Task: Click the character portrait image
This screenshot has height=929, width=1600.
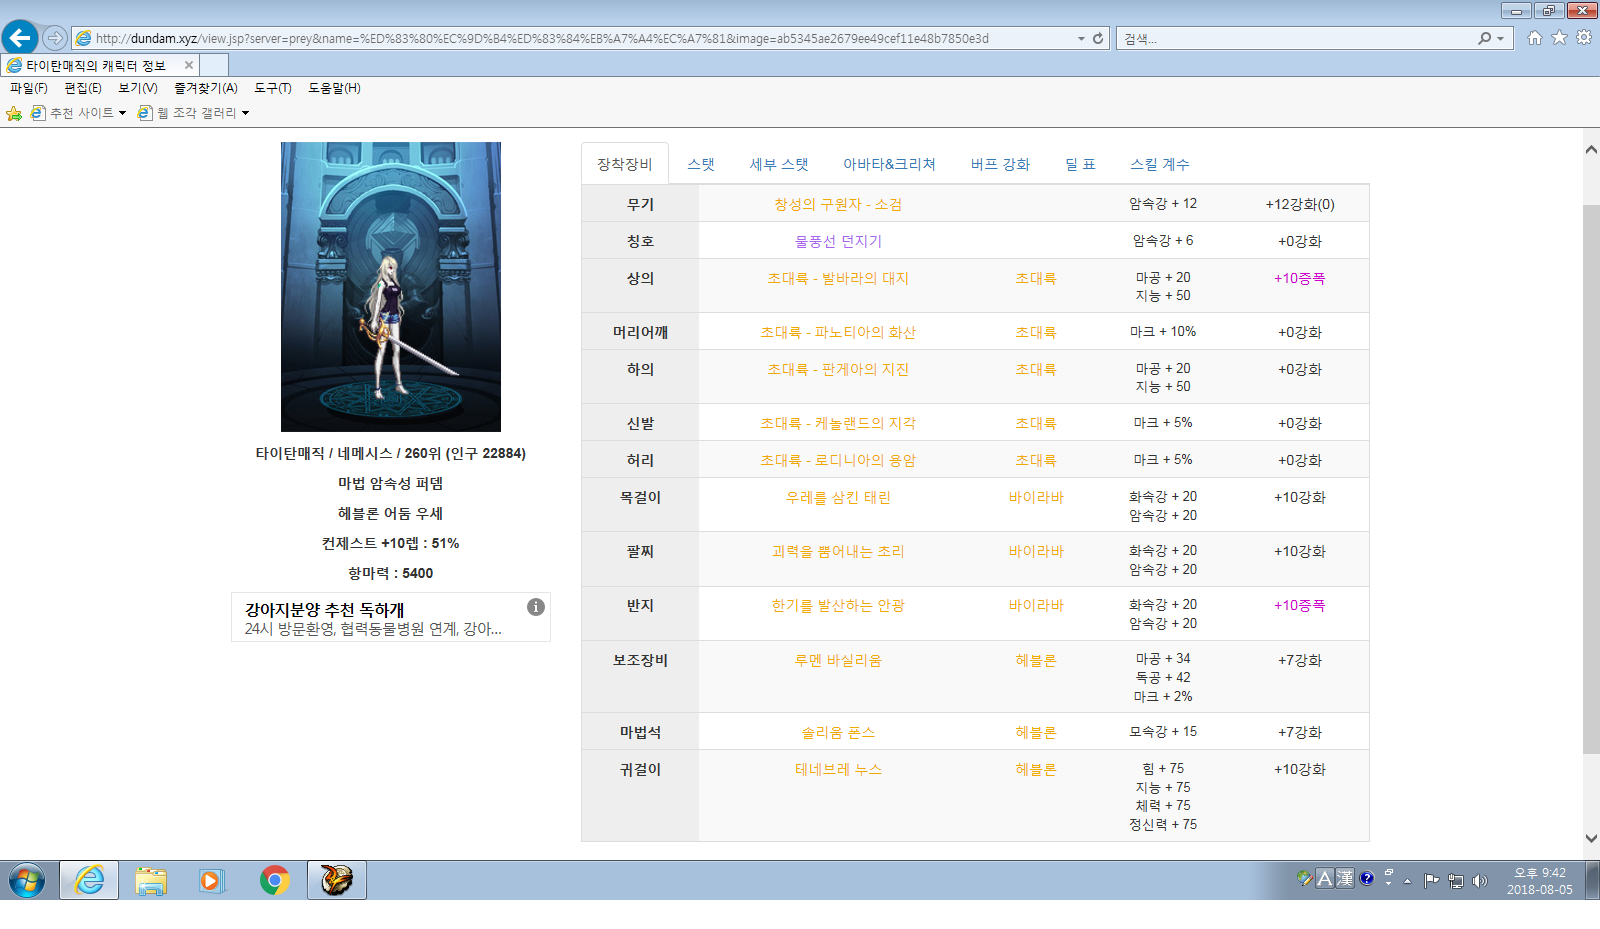Action: [391, 287]
